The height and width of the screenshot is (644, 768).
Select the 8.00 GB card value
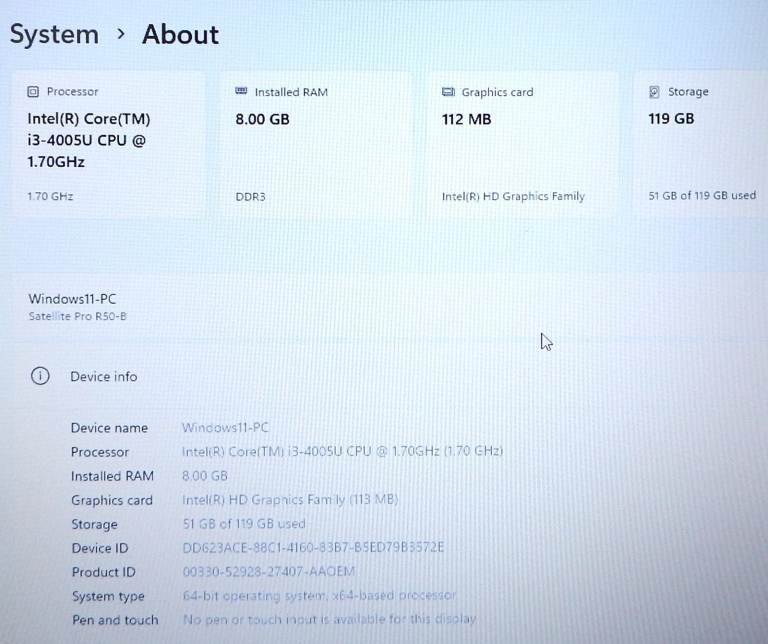[262, 119]
